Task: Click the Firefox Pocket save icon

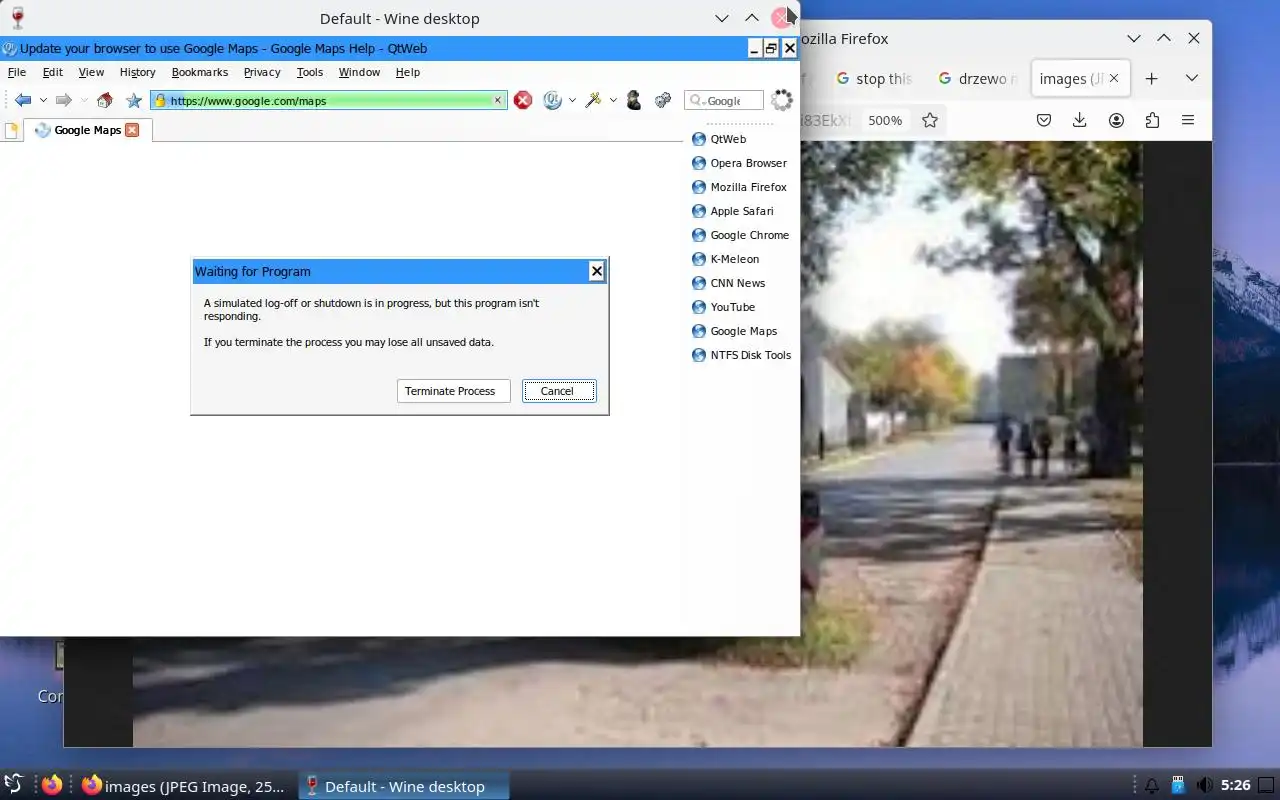Action: 1043,120
